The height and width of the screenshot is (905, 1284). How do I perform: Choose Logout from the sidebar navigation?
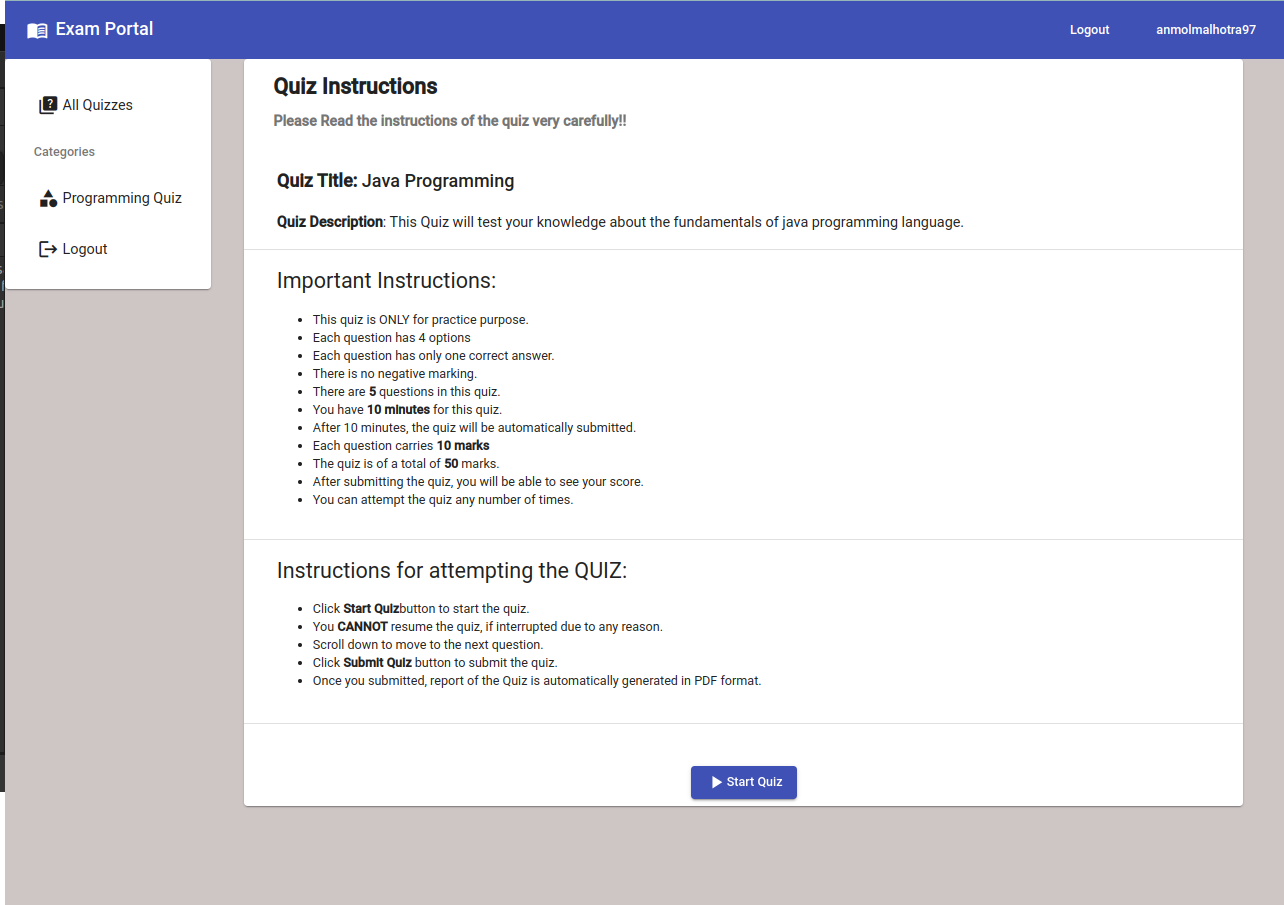(85, 248)
